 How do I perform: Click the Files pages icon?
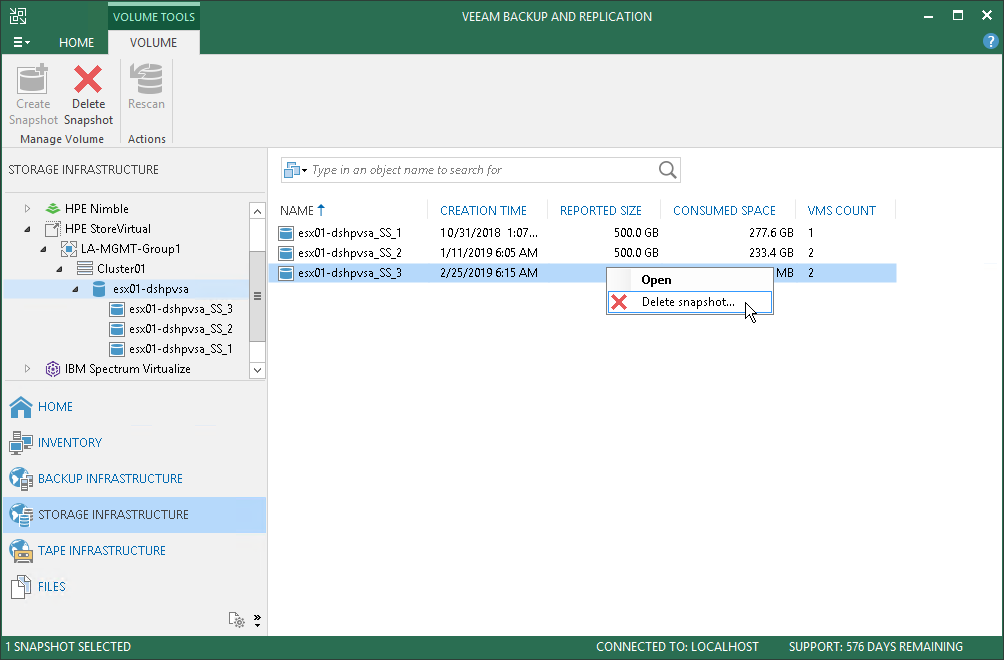pyautogui.click(x=21, y=586)
